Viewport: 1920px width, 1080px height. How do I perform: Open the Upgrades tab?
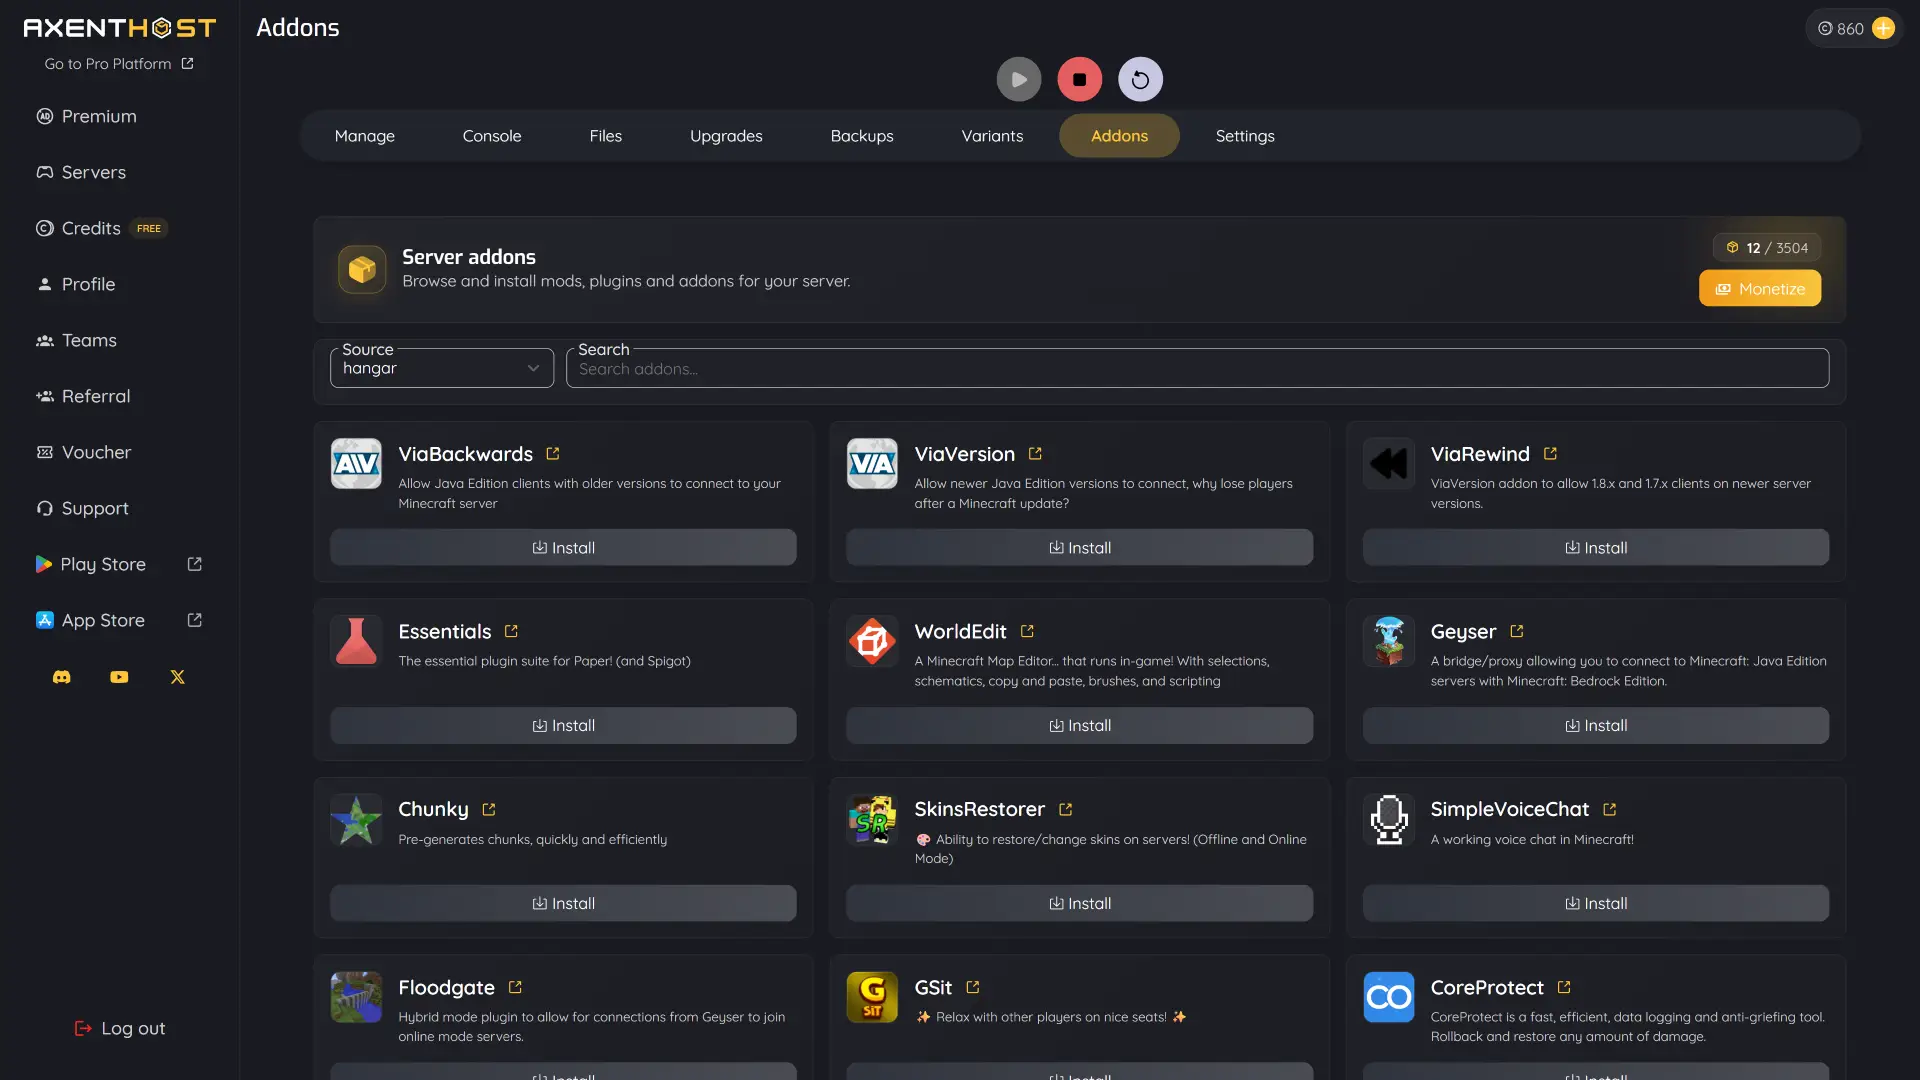pyautogui.click(x=726, y=136)
